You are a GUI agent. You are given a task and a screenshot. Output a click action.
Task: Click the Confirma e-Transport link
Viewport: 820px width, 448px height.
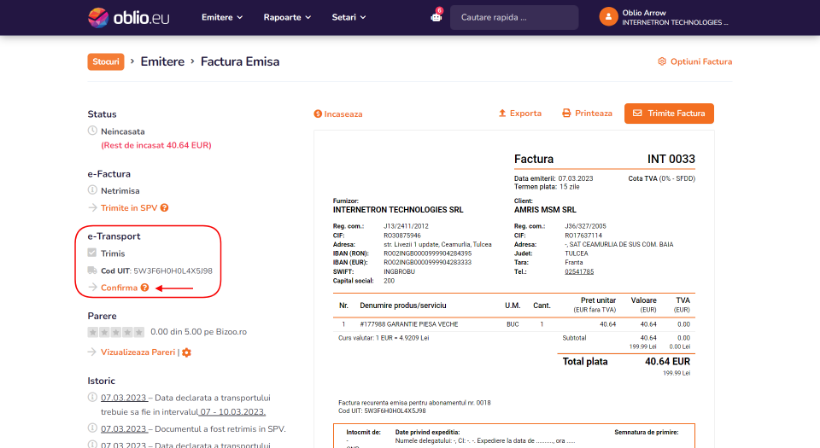click(x=119, y=288)
